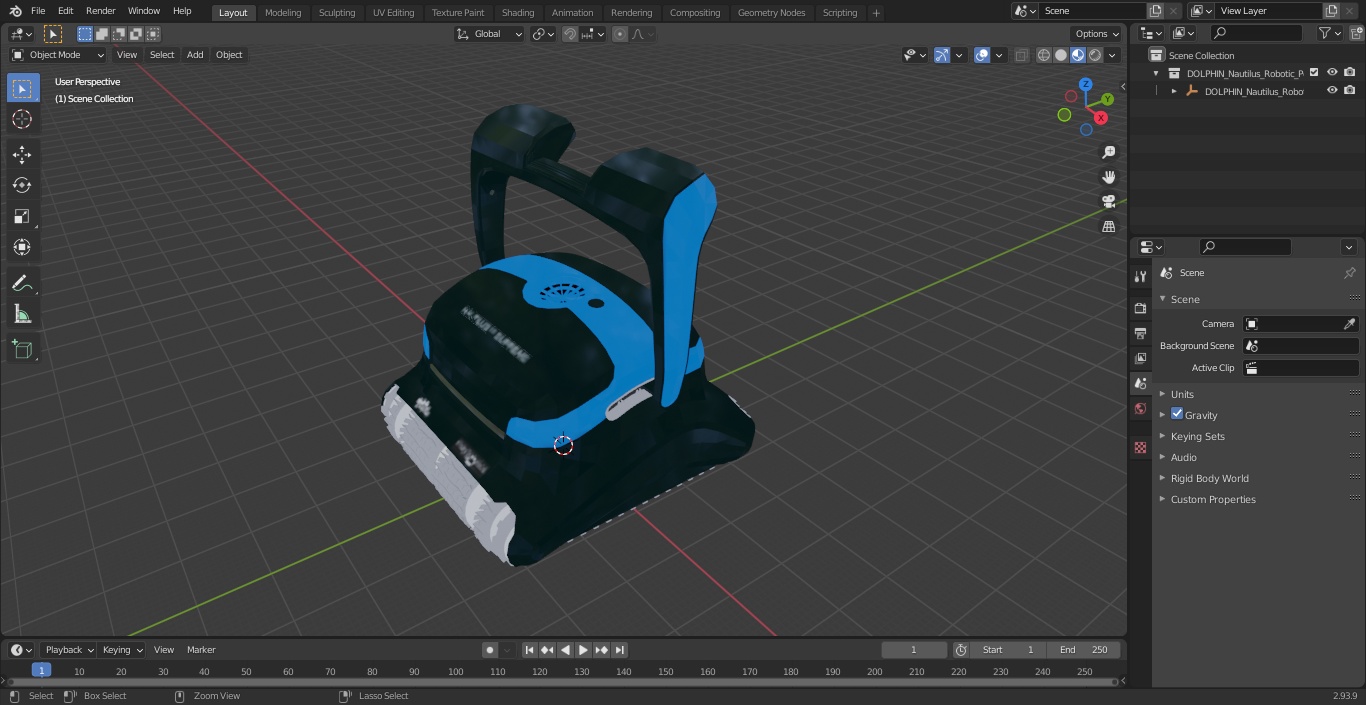Open the Render menu
The image size is (1366, 705).
pos(100,11)
